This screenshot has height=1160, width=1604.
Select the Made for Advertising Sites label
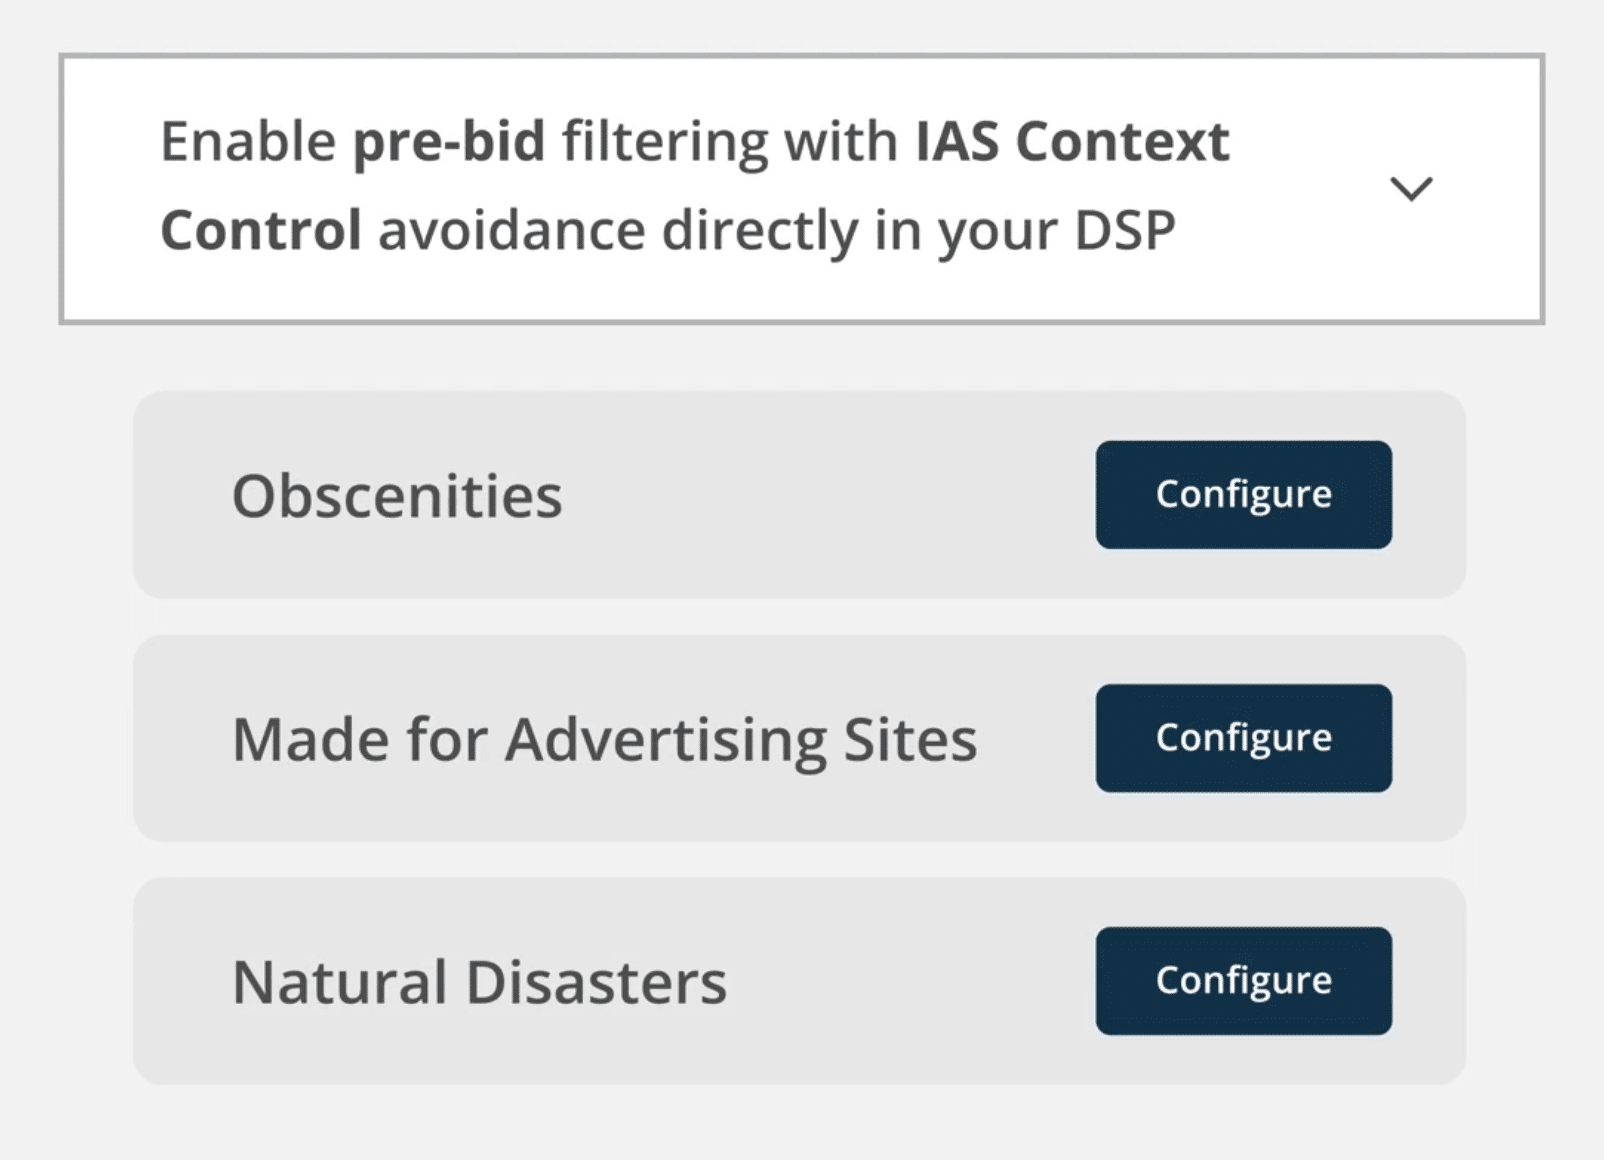(604, 740)
